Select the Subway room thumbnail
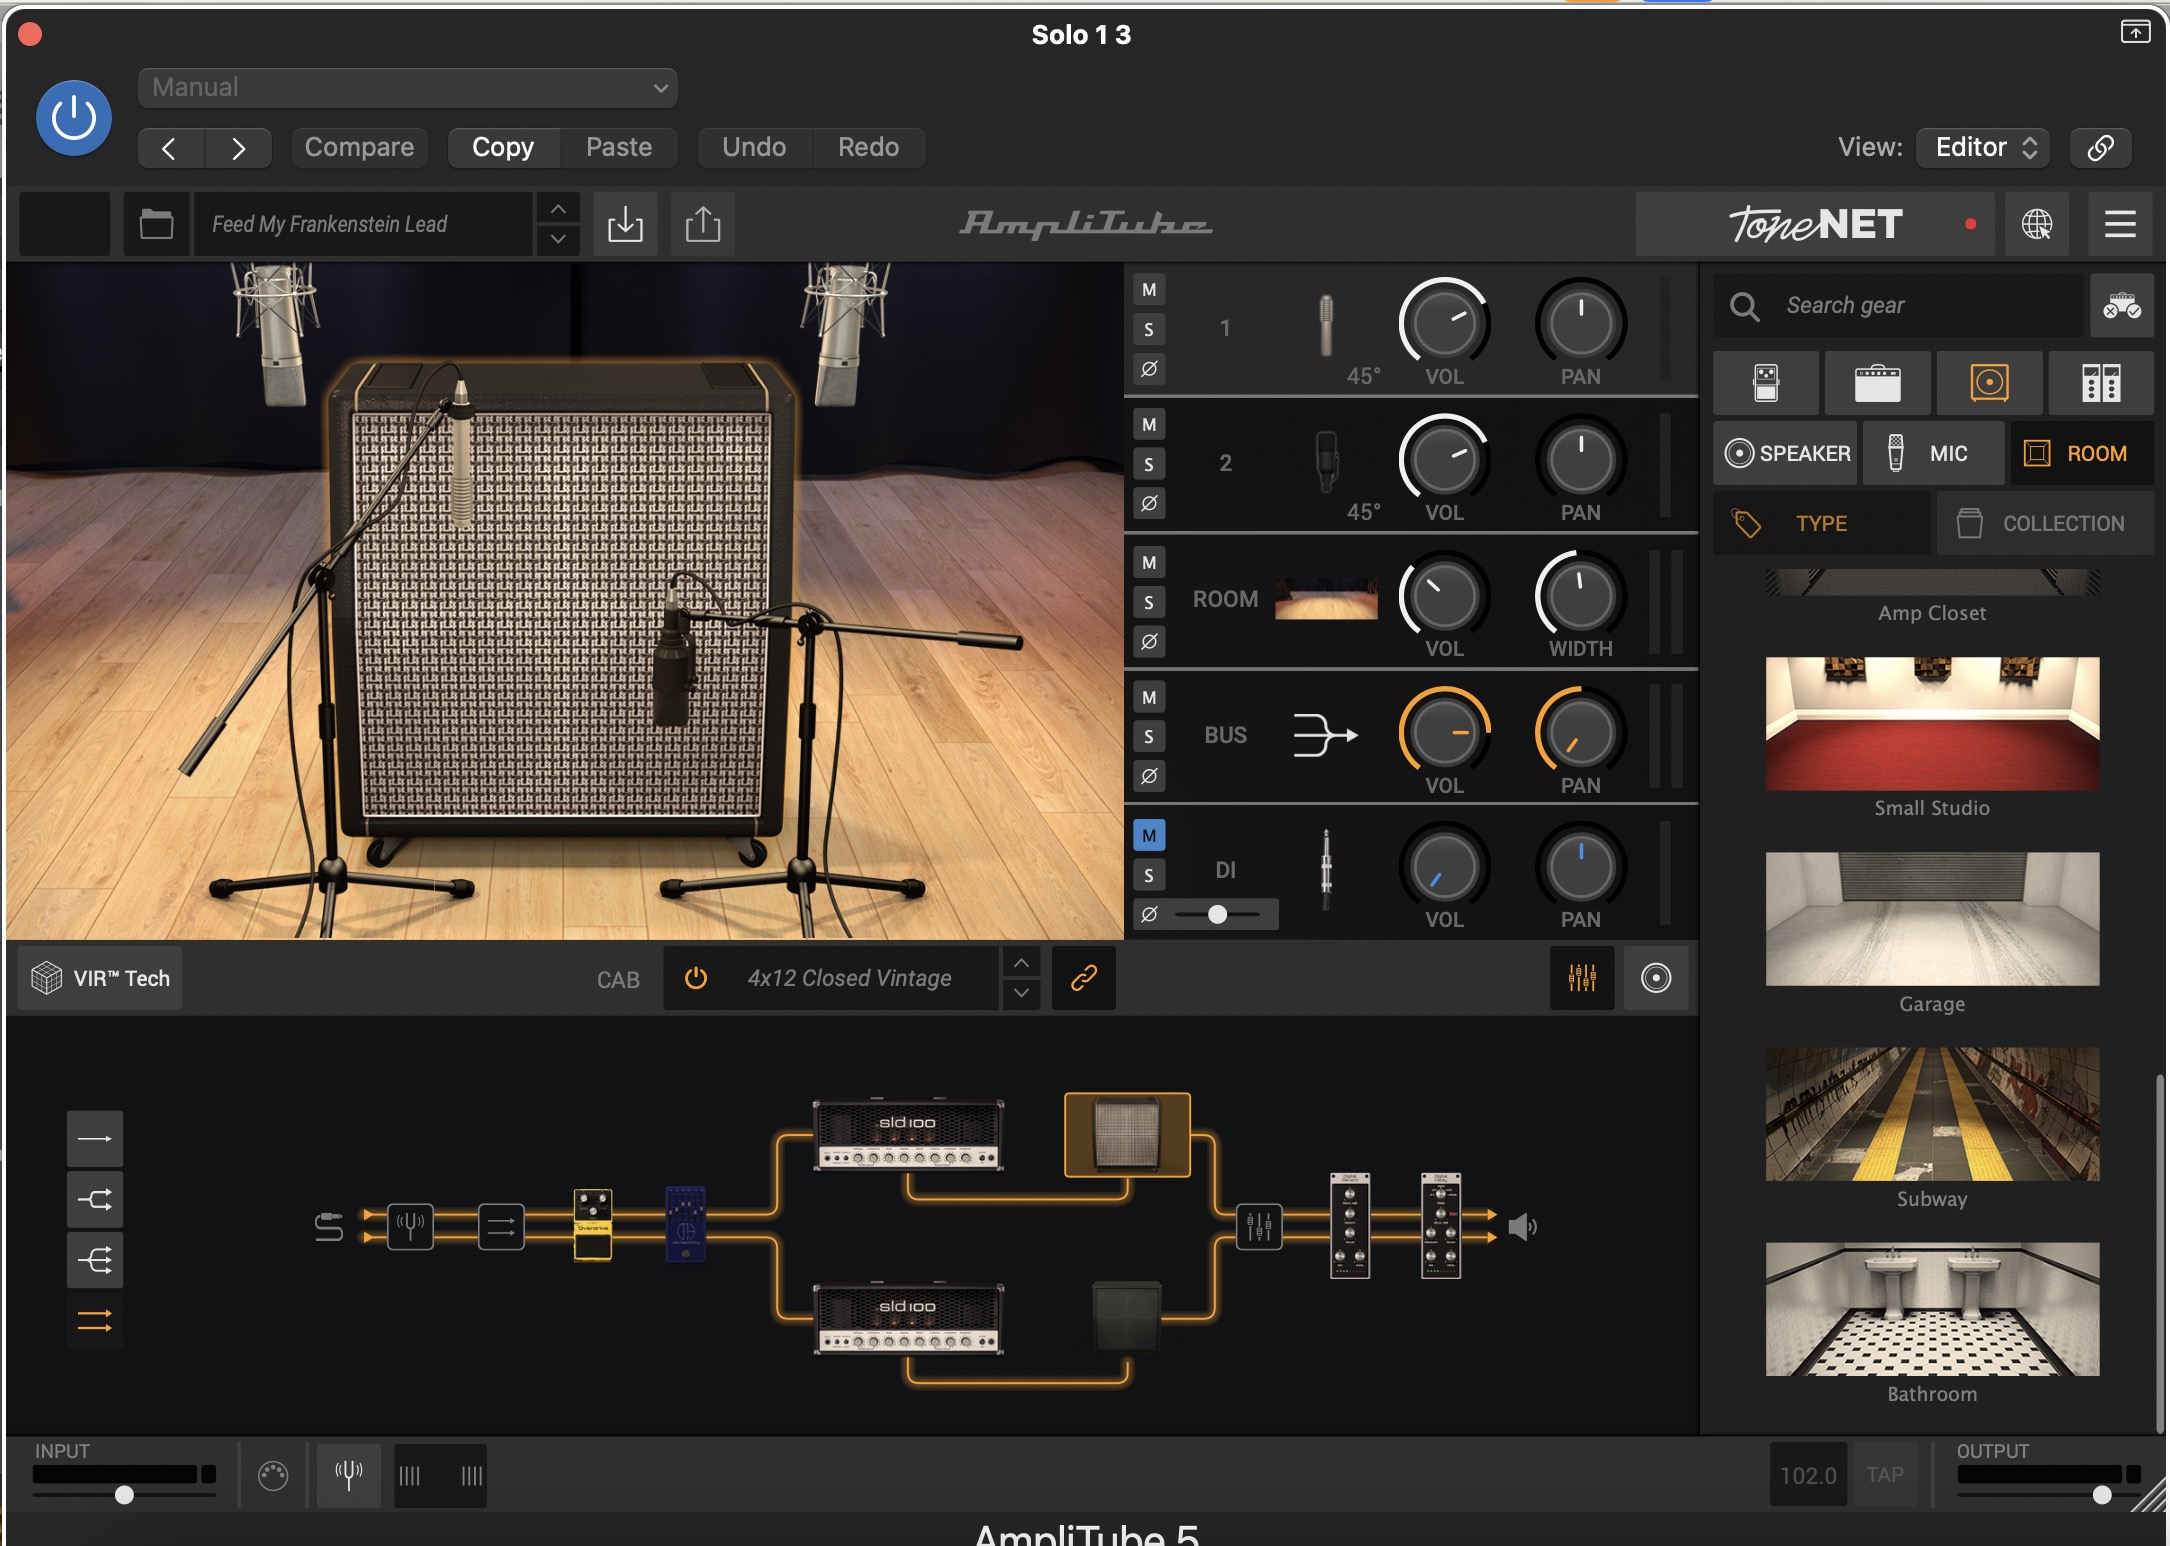Viewport: 2170px width, 1546px height. point(1931,1115)
